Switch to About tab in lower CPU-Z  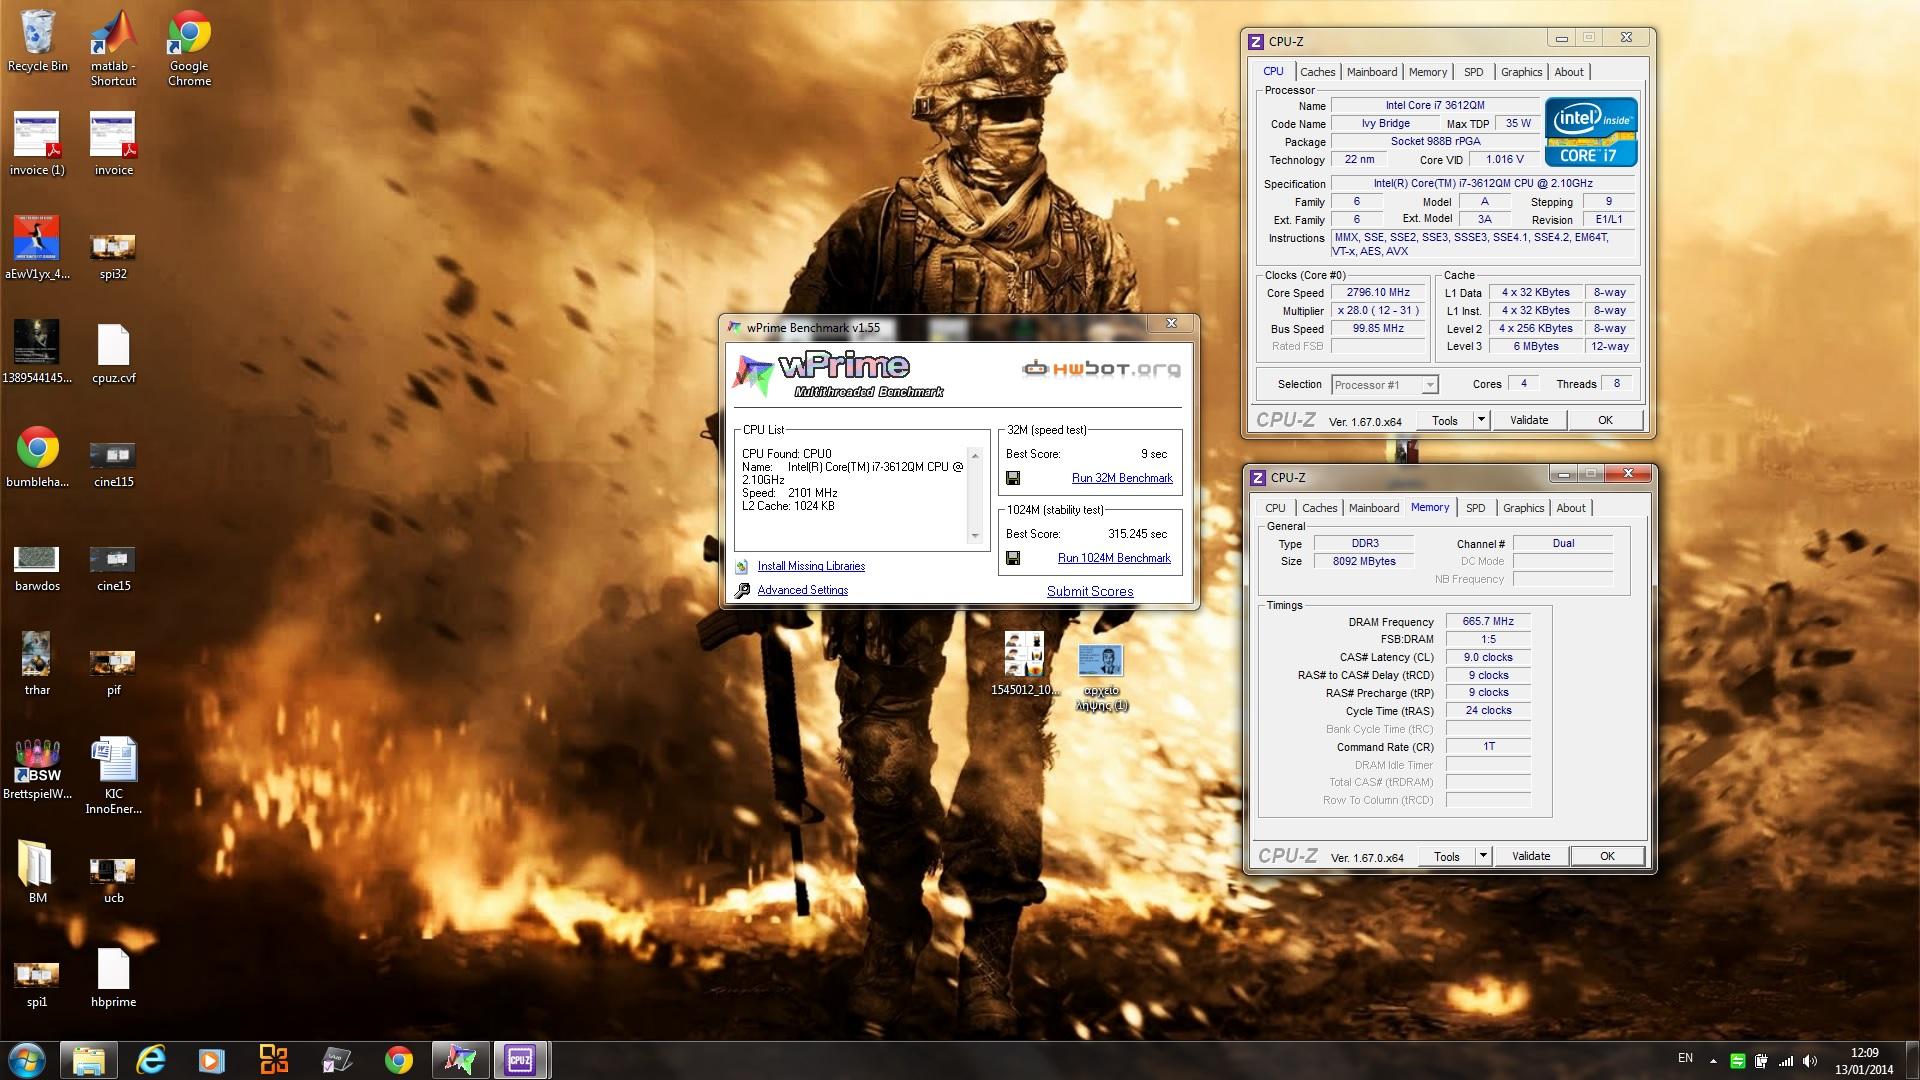pyautogui.click(x=1570, y=508)
